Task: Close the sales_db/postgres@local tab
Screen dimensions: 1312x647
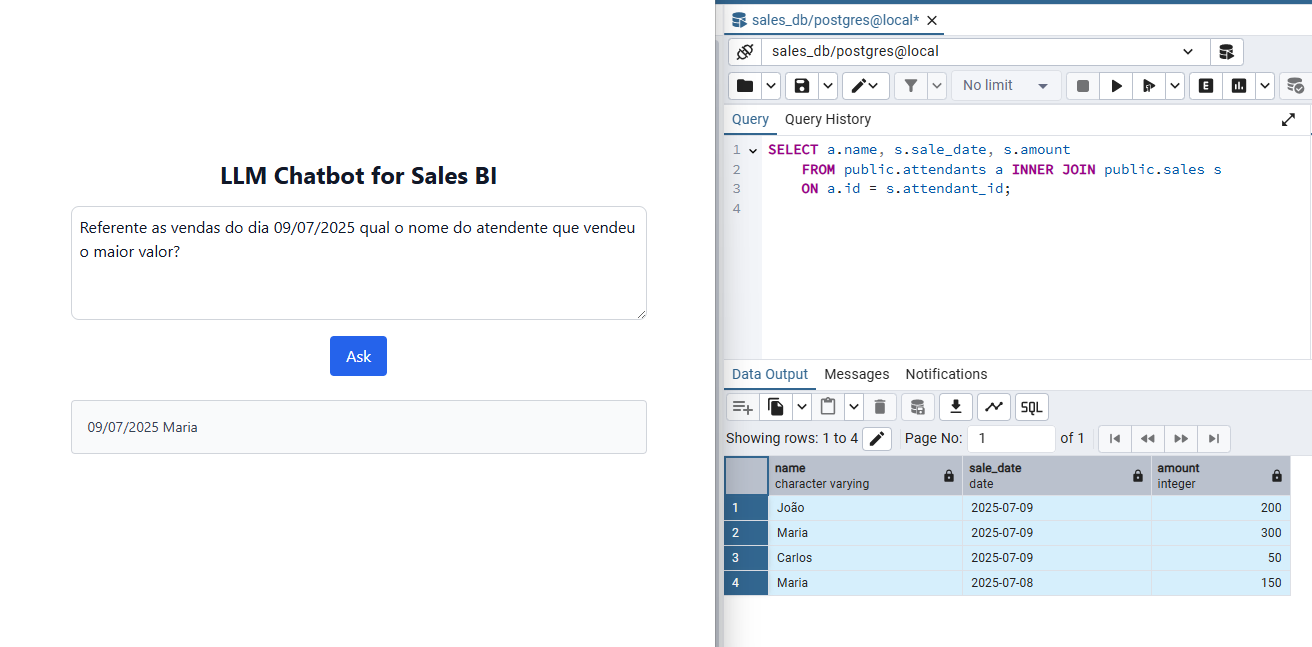Action: coord(932,20)
